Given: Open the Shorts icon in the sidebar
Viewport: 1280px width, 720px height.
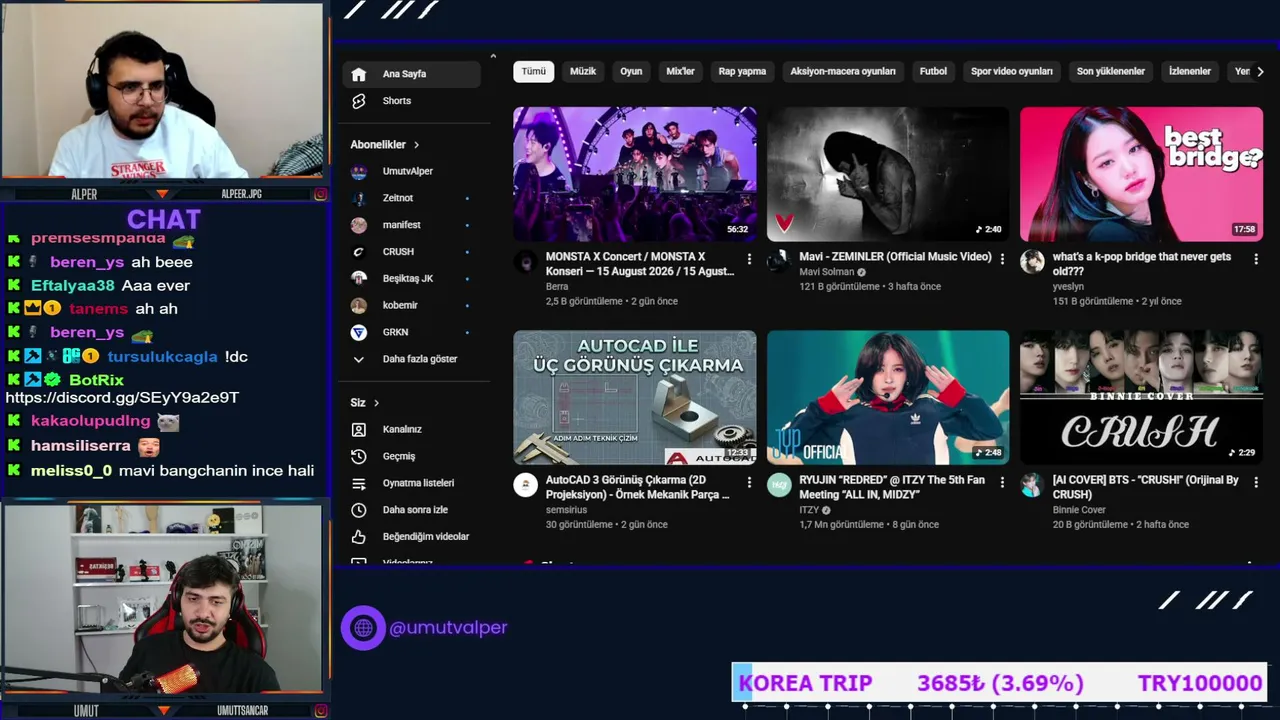Looking at the screenshot, I should tap(359, 101).
